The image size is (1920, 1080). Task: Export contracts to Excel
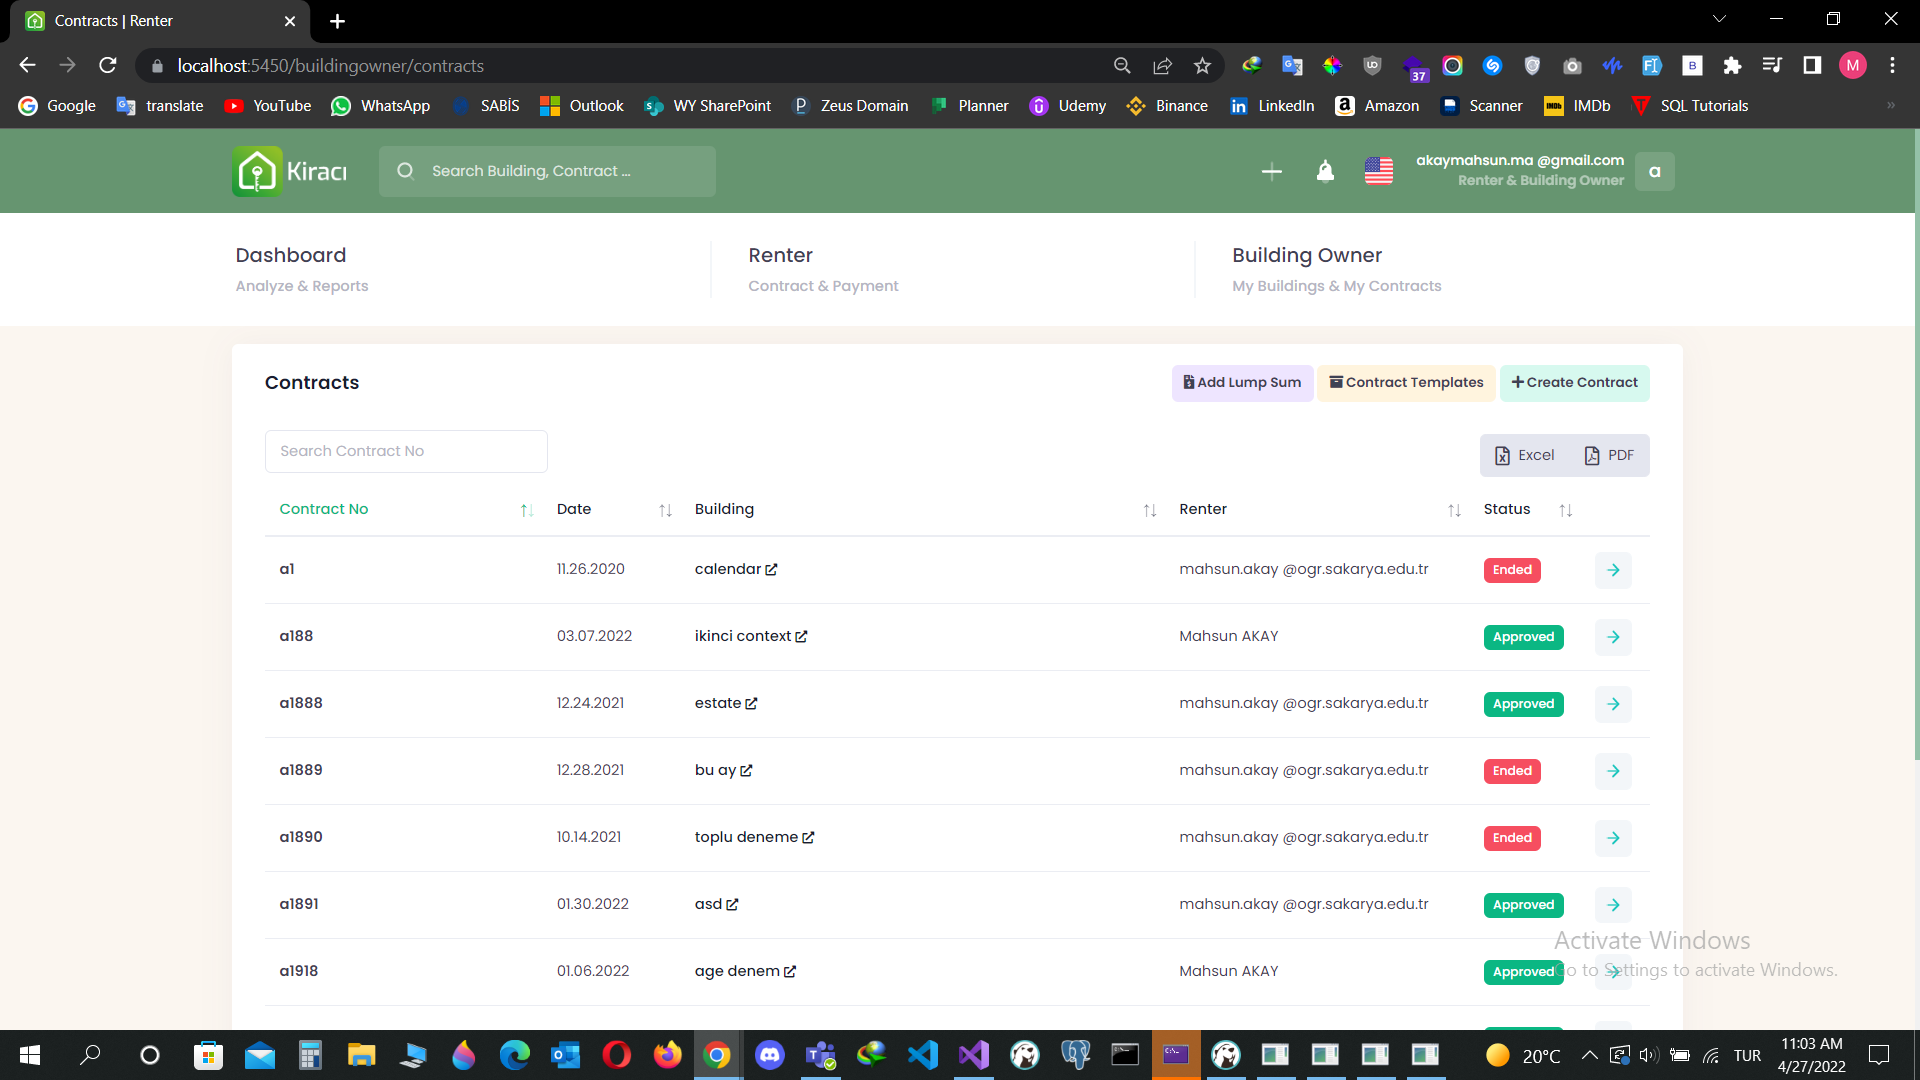pyautogui.click(x=1524, y=456)
